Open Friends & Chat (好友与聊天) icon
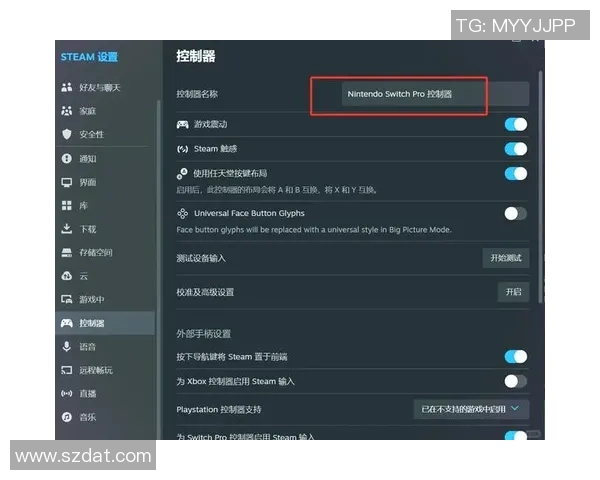This screenshot has width=600, height=480. (67, 87)
